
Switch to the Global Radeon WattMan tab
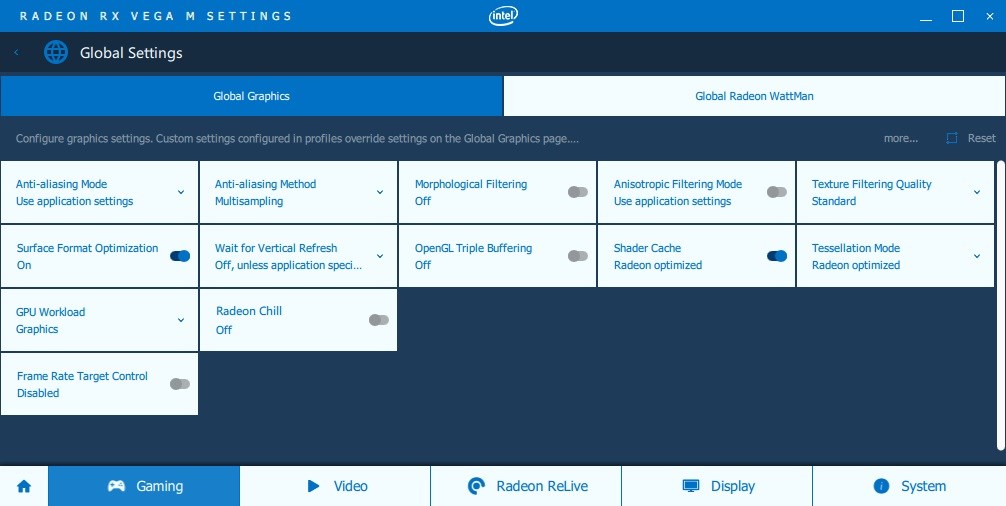754,96
